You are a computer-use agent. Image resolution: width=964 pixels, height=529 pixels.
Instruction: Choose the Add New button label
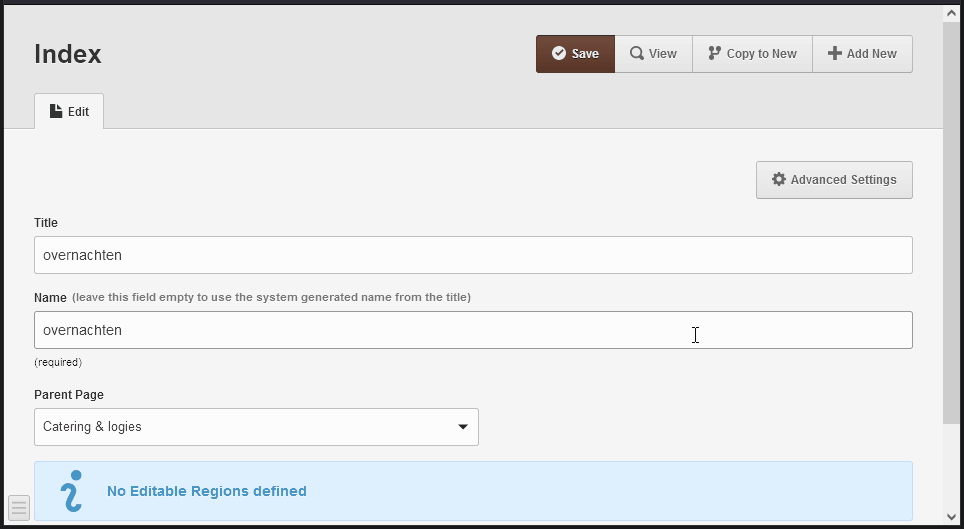point(872,54)
